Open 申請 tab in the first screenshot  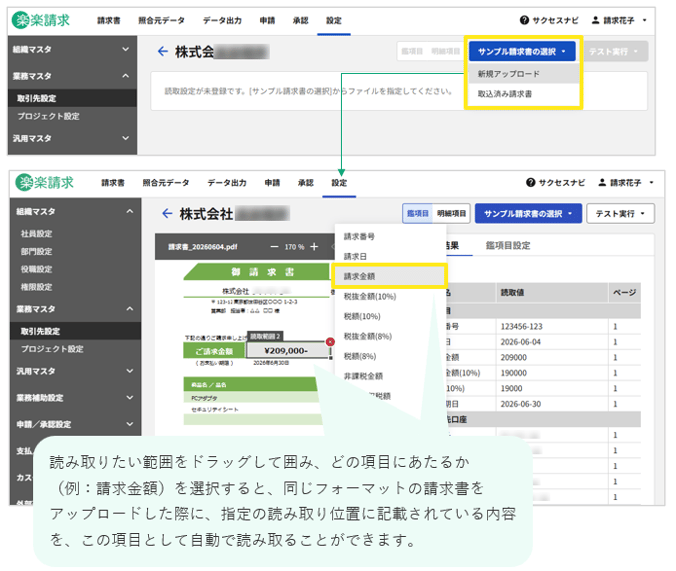tap(267, 20)
